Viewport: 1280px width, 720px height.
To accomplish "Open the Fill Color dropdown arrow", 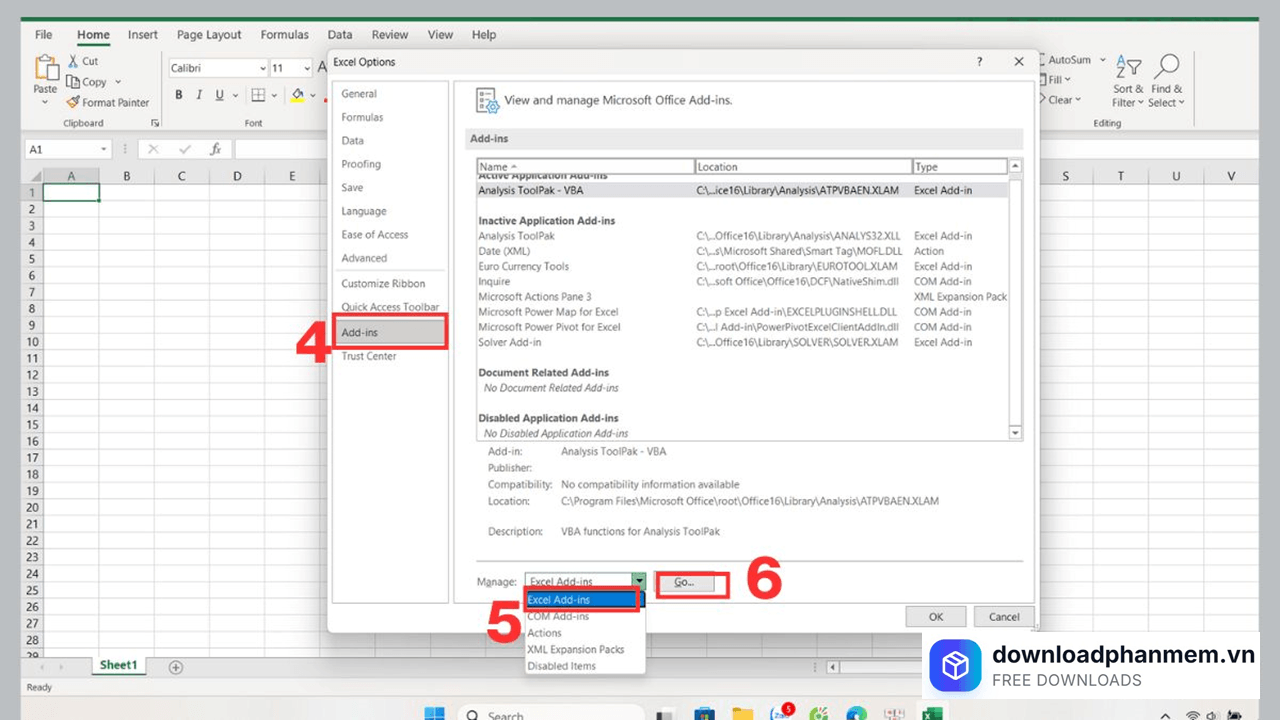I will point(314,95).
